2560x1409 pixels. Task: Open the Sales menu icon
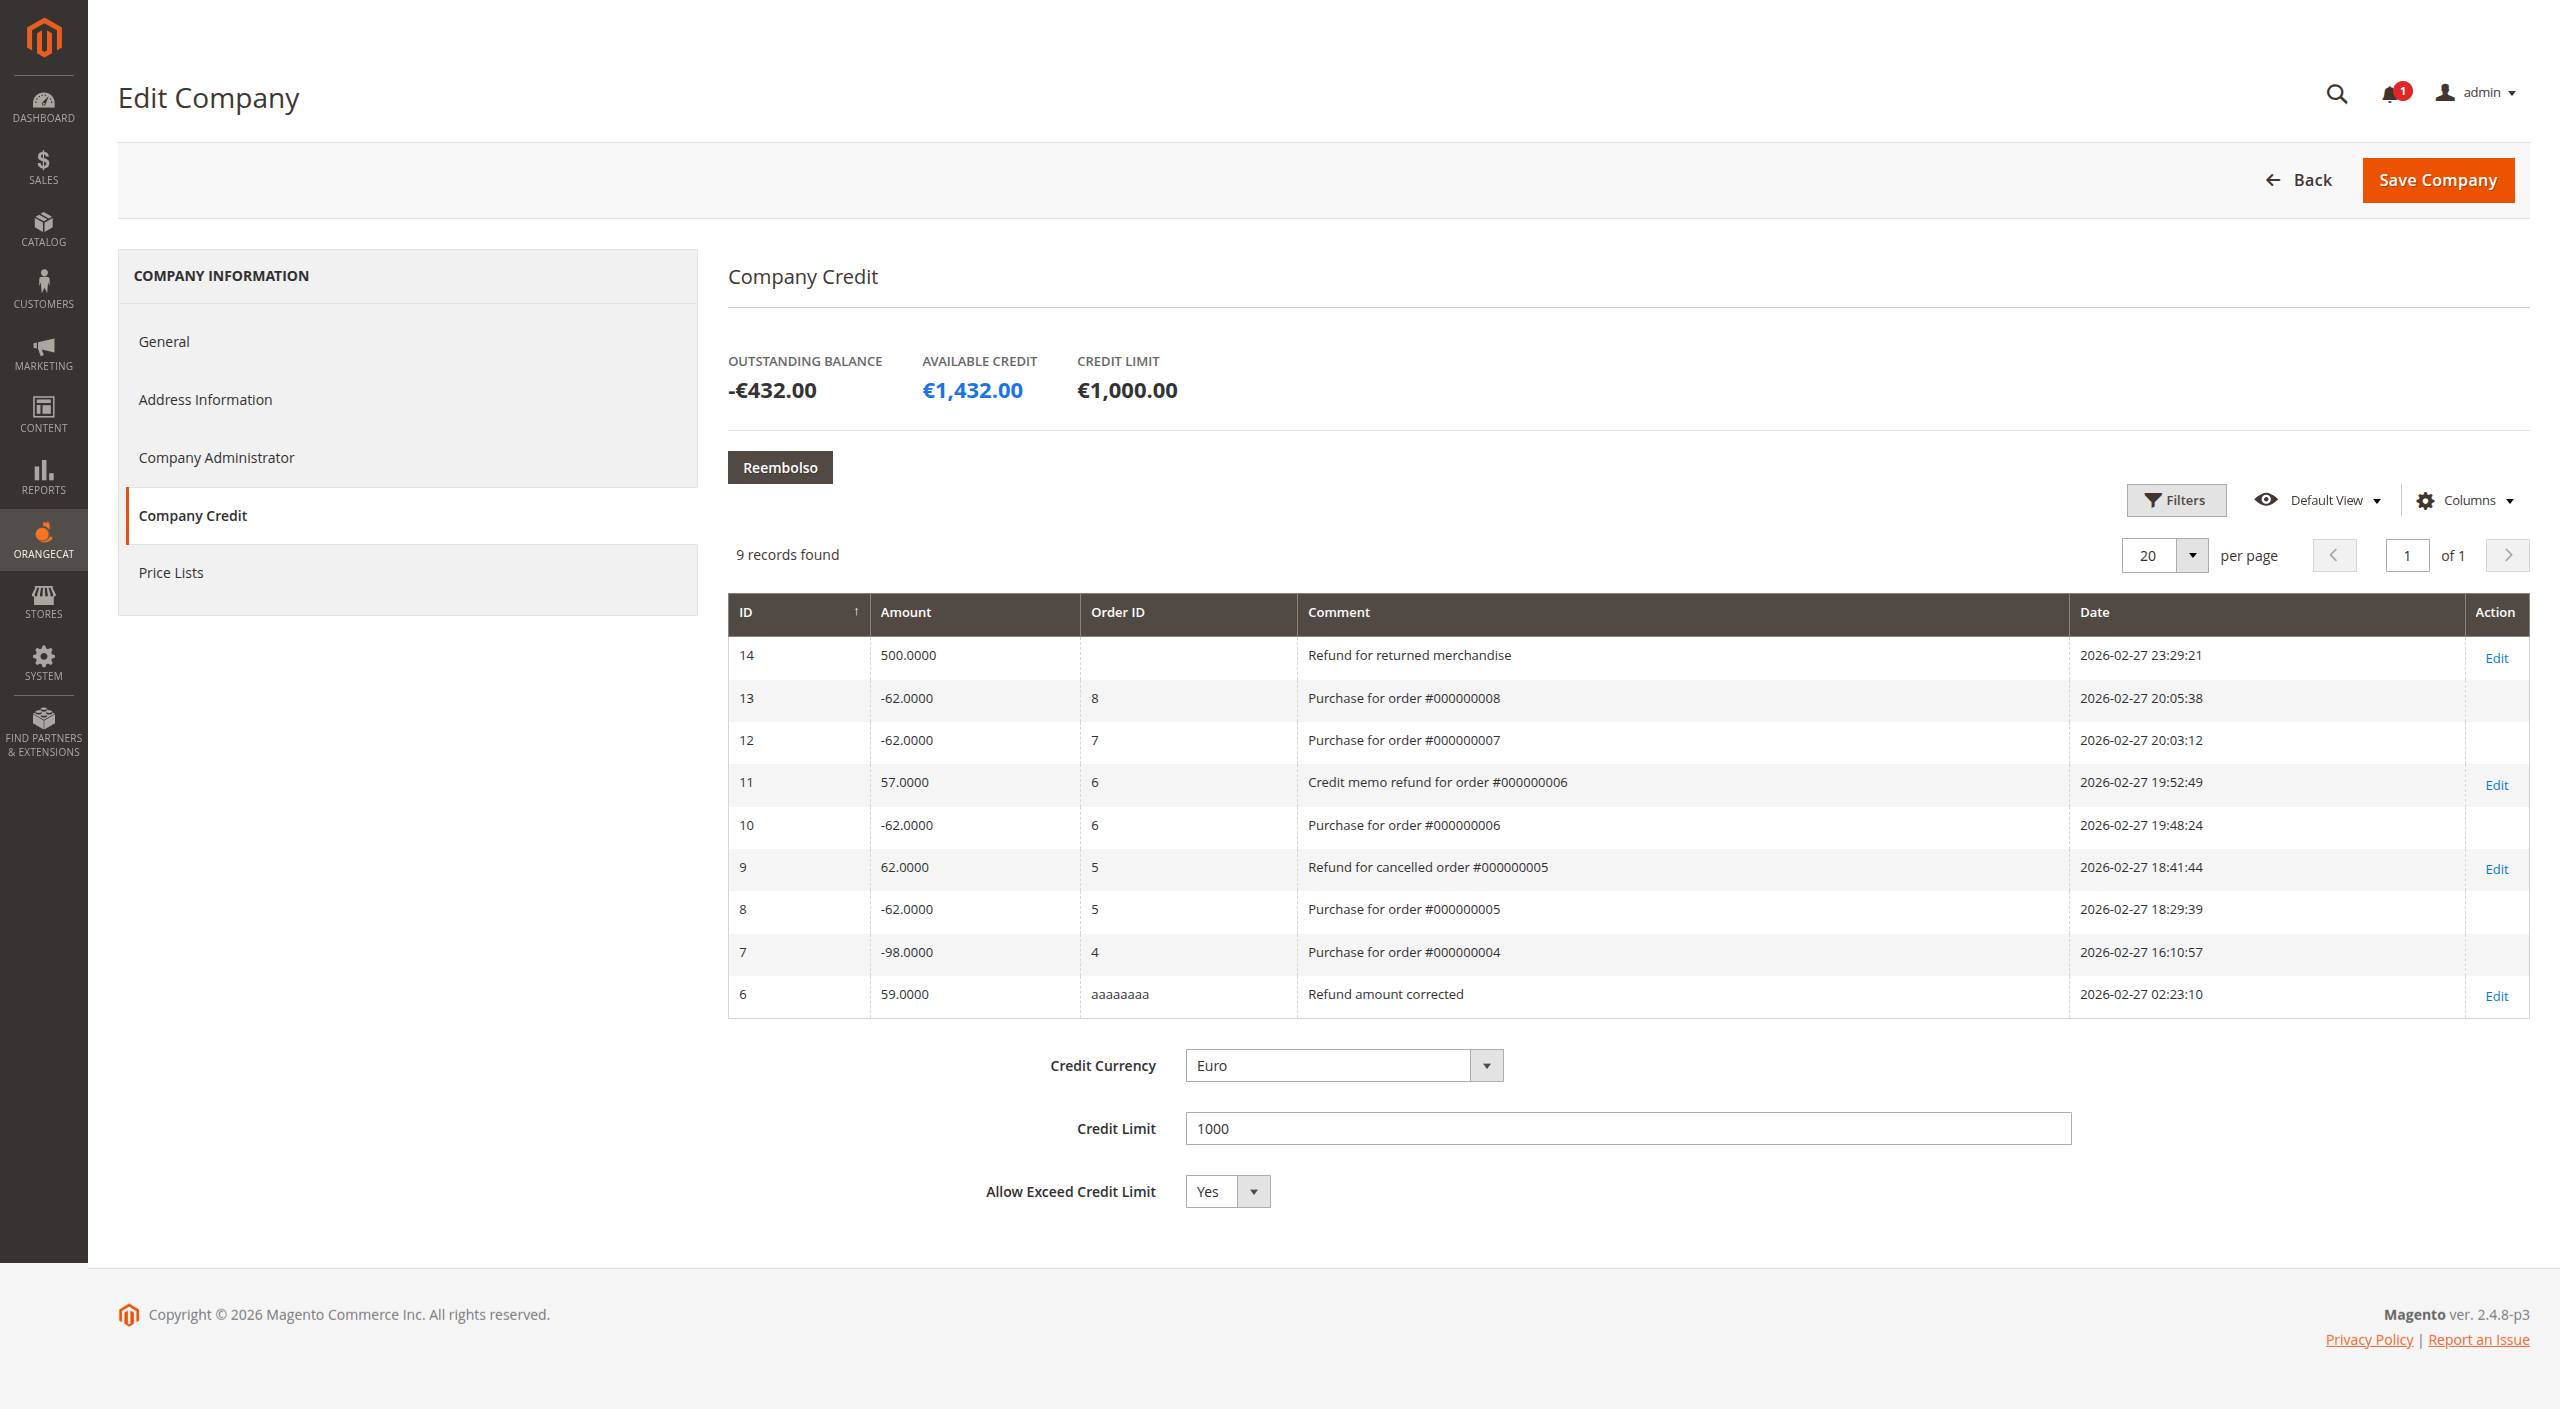(x=43, y=168)
